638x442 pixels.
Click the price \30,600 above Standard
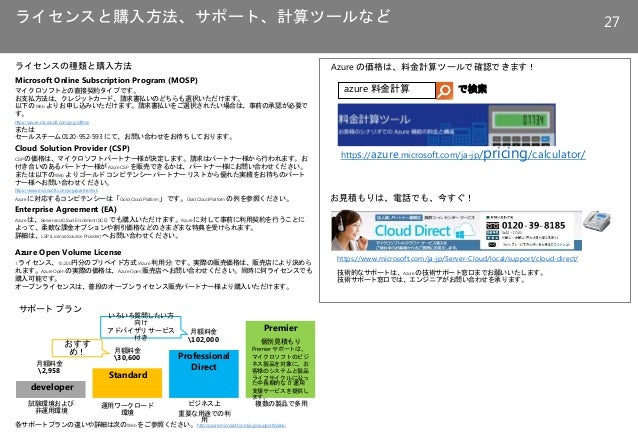(x=127, y=357)
